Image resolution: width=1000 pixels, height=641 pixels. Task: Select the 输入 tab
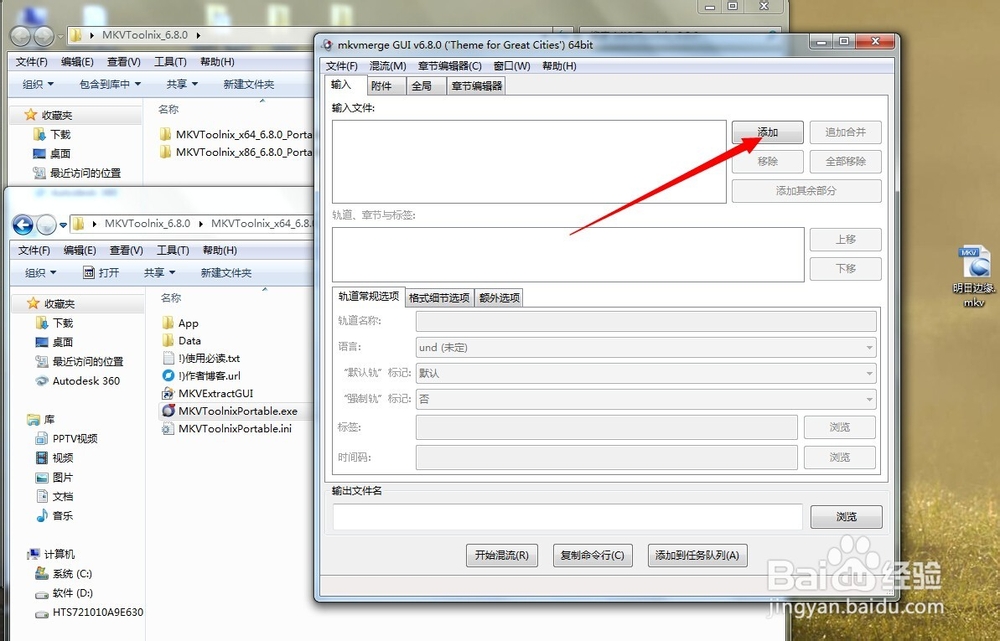[x=346, y=85]
